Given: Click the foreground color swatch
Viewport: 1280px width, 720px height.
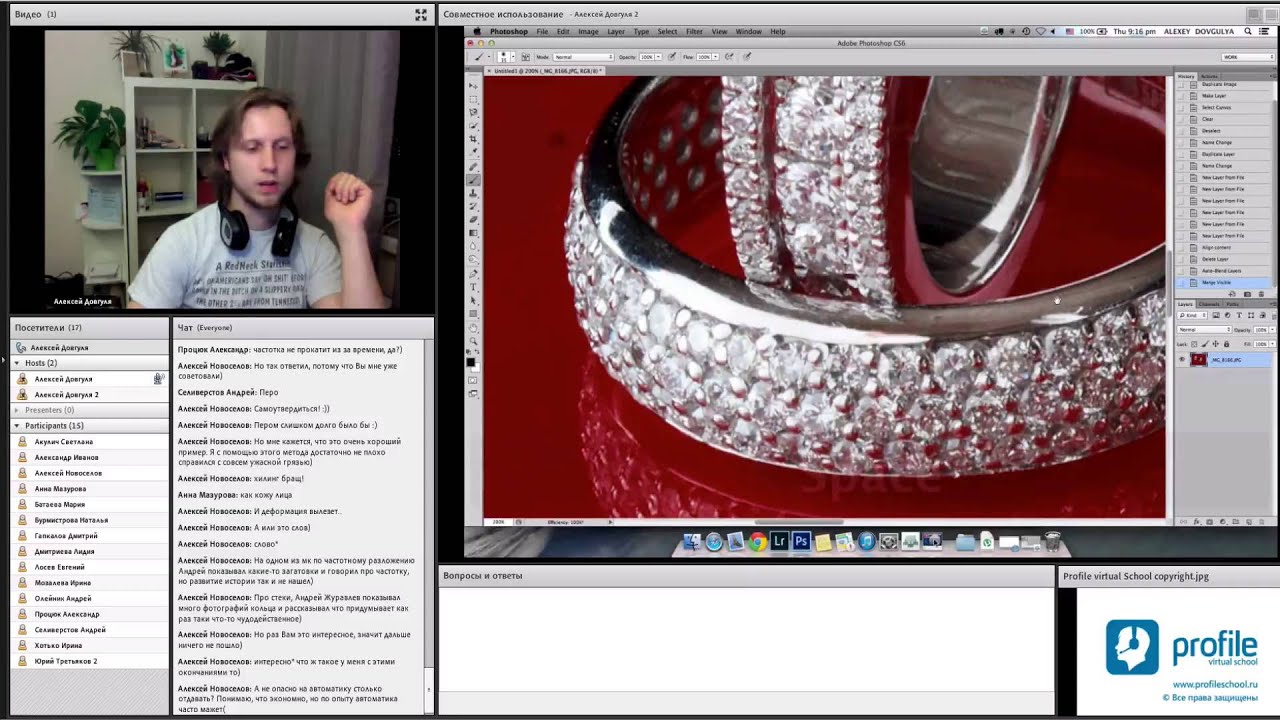Looking at the screenshot, I should coord(471,362).
